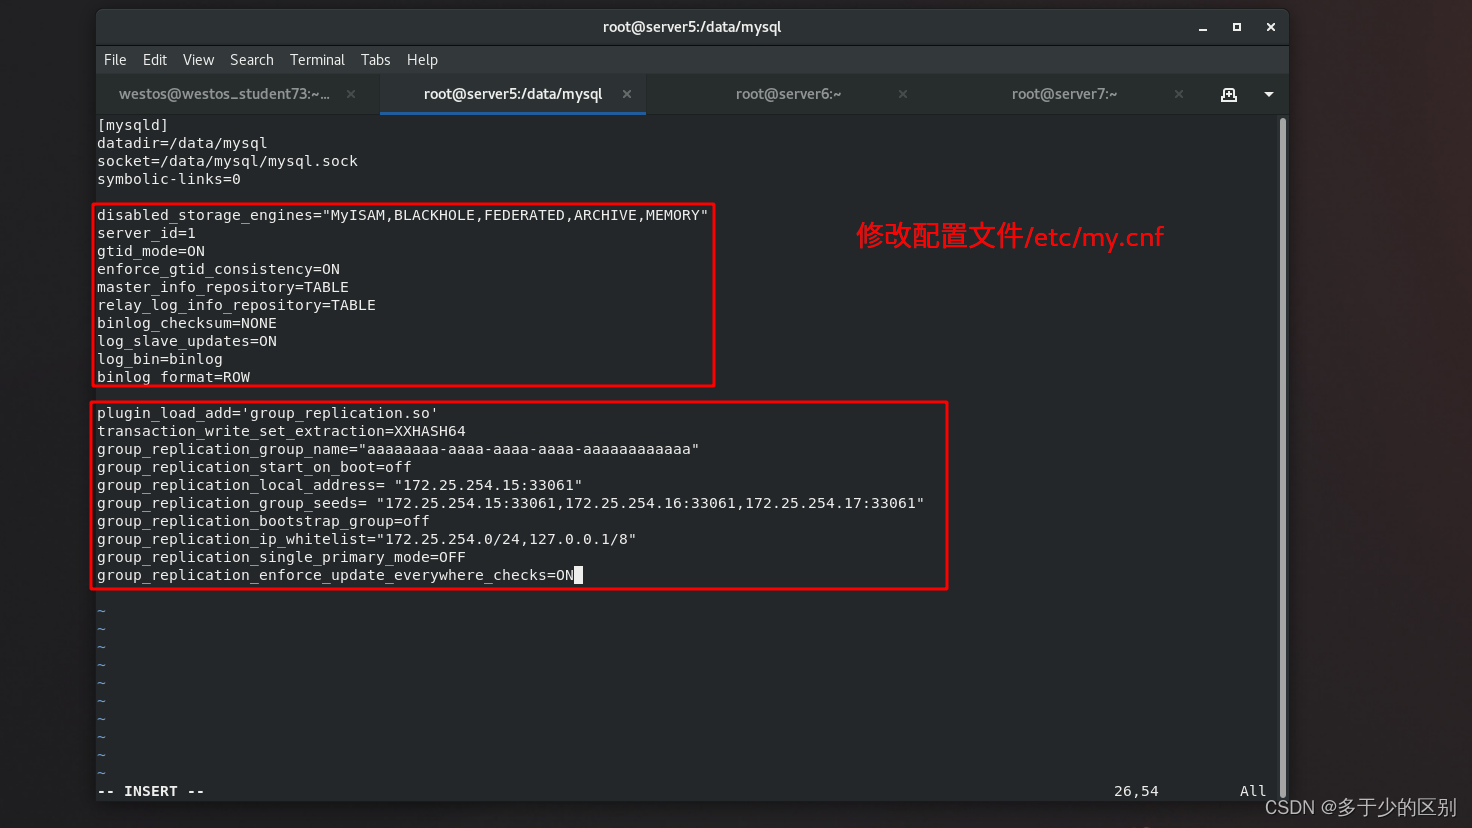Screen dimensions: 1472x828
Task: Click the terminal vertical scrollbar
Action: tap(1283, 457)
